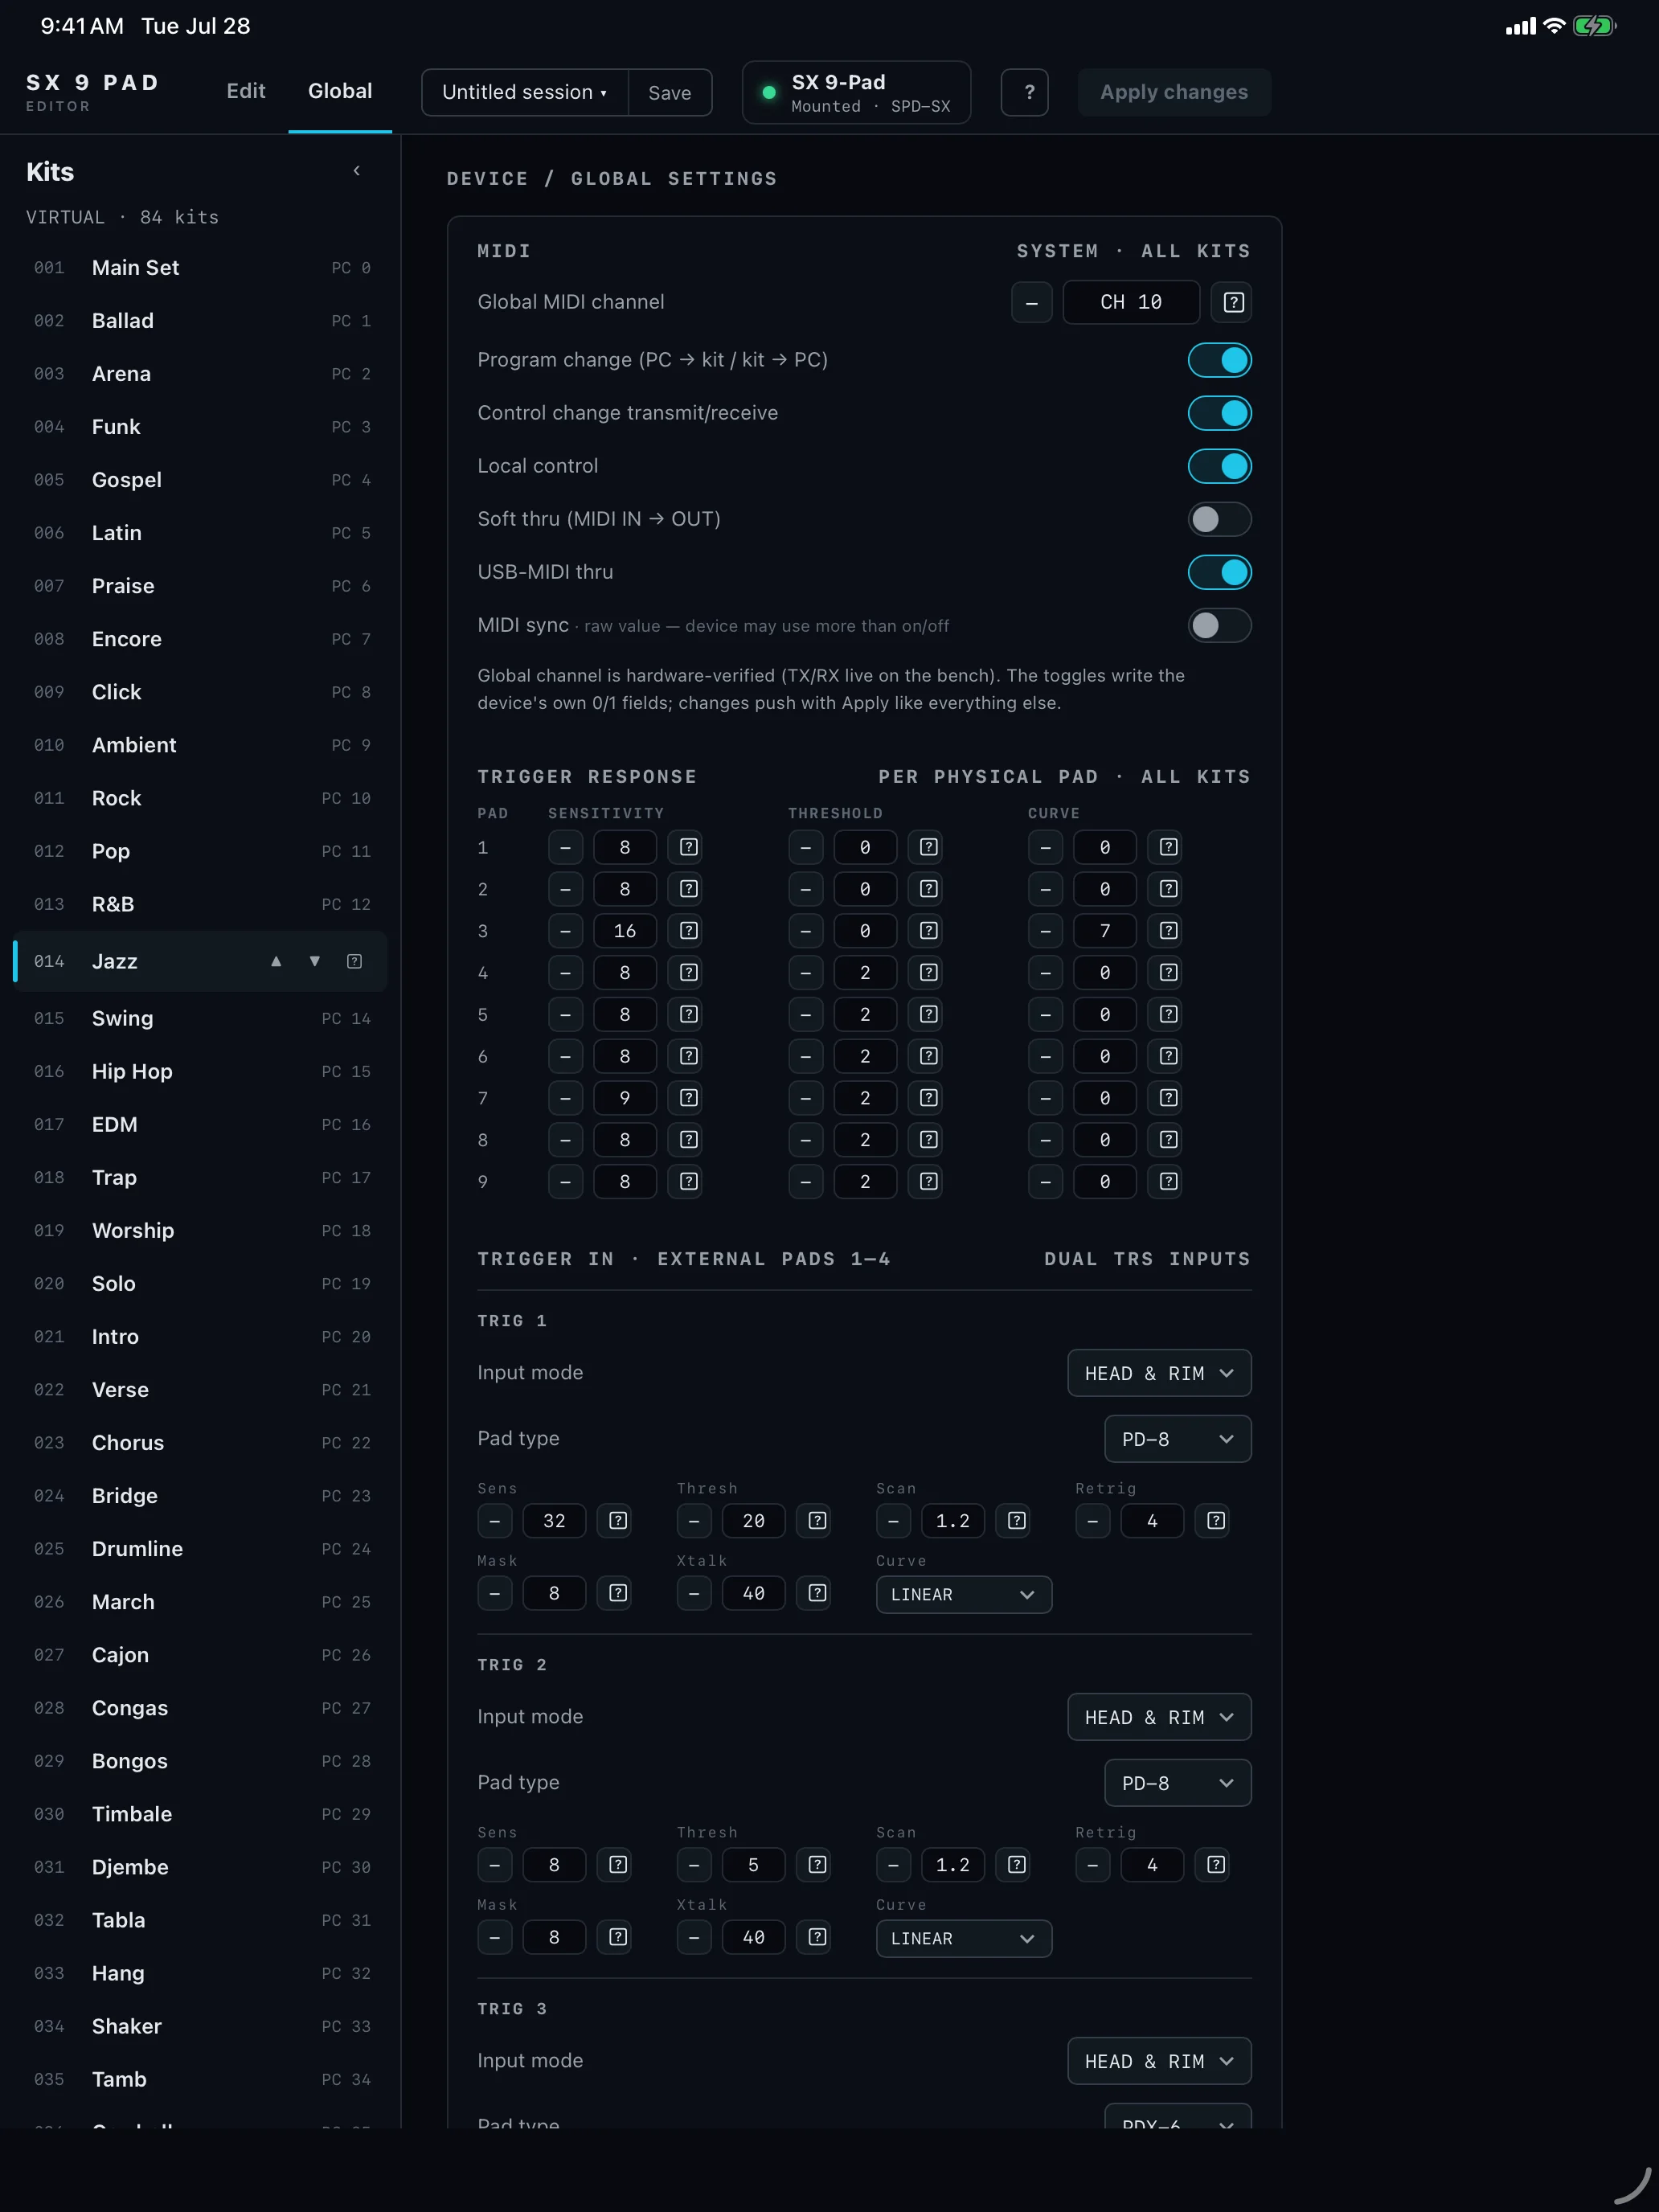This screenshot has height=2212, width=1659.
Task: Decrease sensitivity for pad 7
Action: (565, 1098)
